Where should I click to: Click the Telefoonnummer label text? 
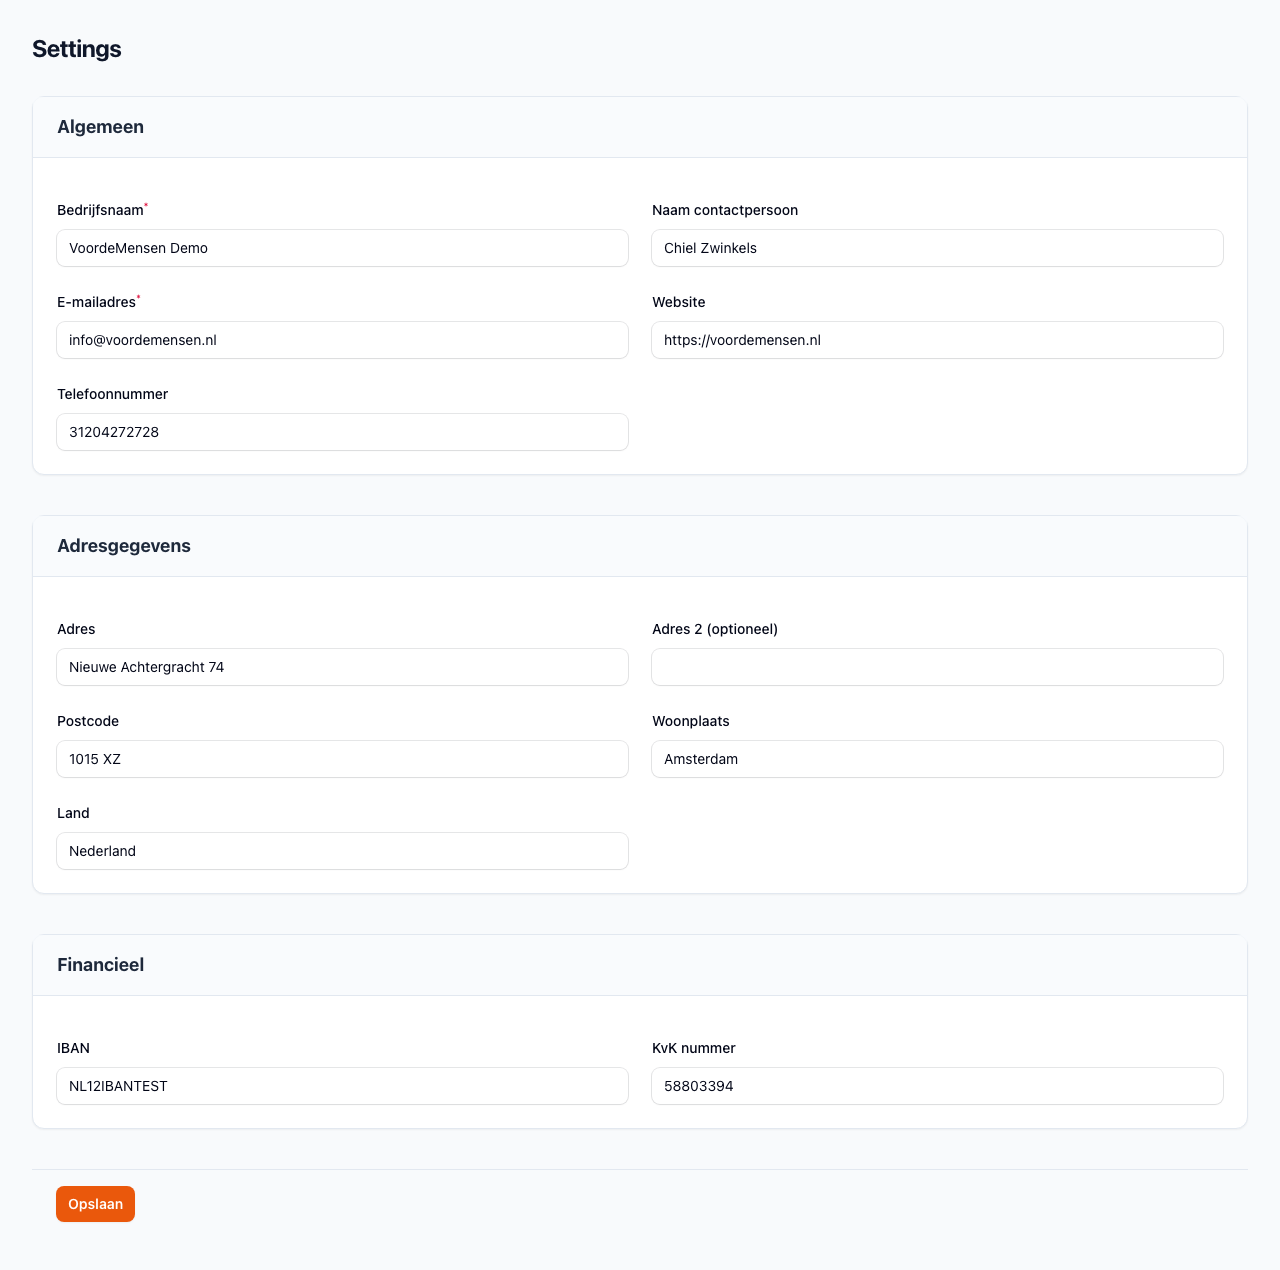point(113,394)
